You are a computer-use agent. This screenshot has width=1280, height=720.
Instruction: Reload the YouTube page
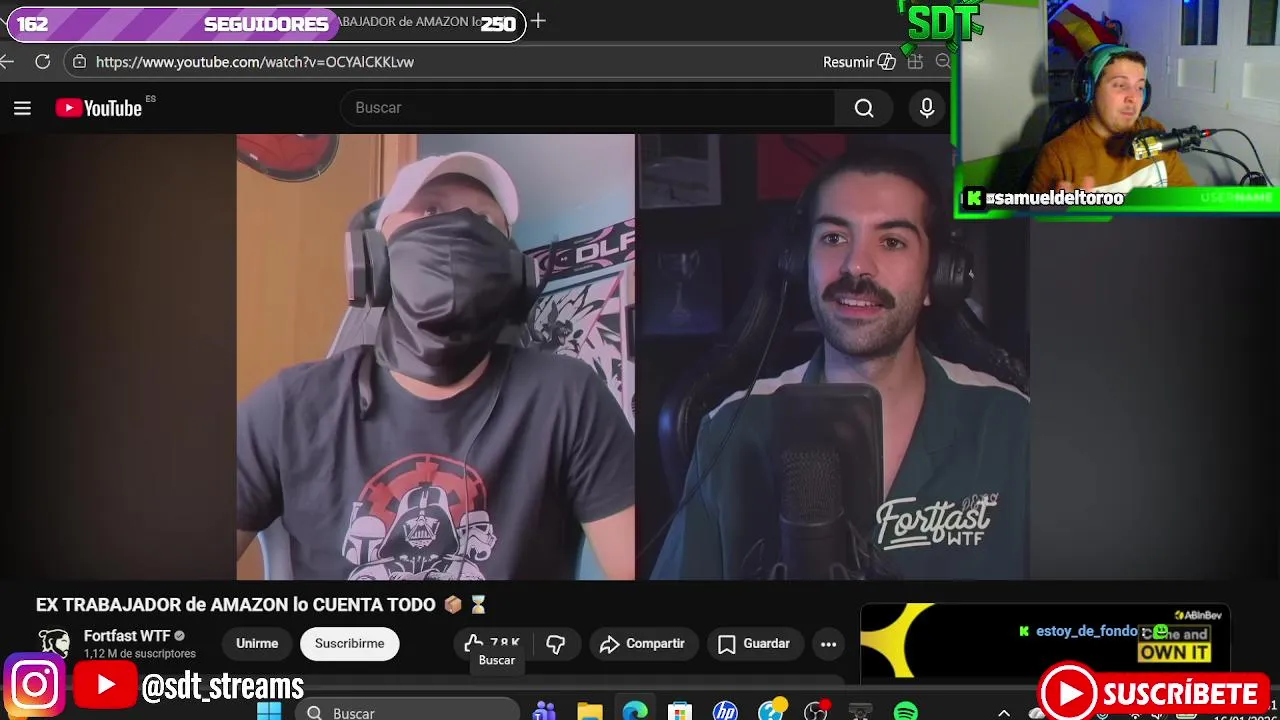click(x=42, y=62)
